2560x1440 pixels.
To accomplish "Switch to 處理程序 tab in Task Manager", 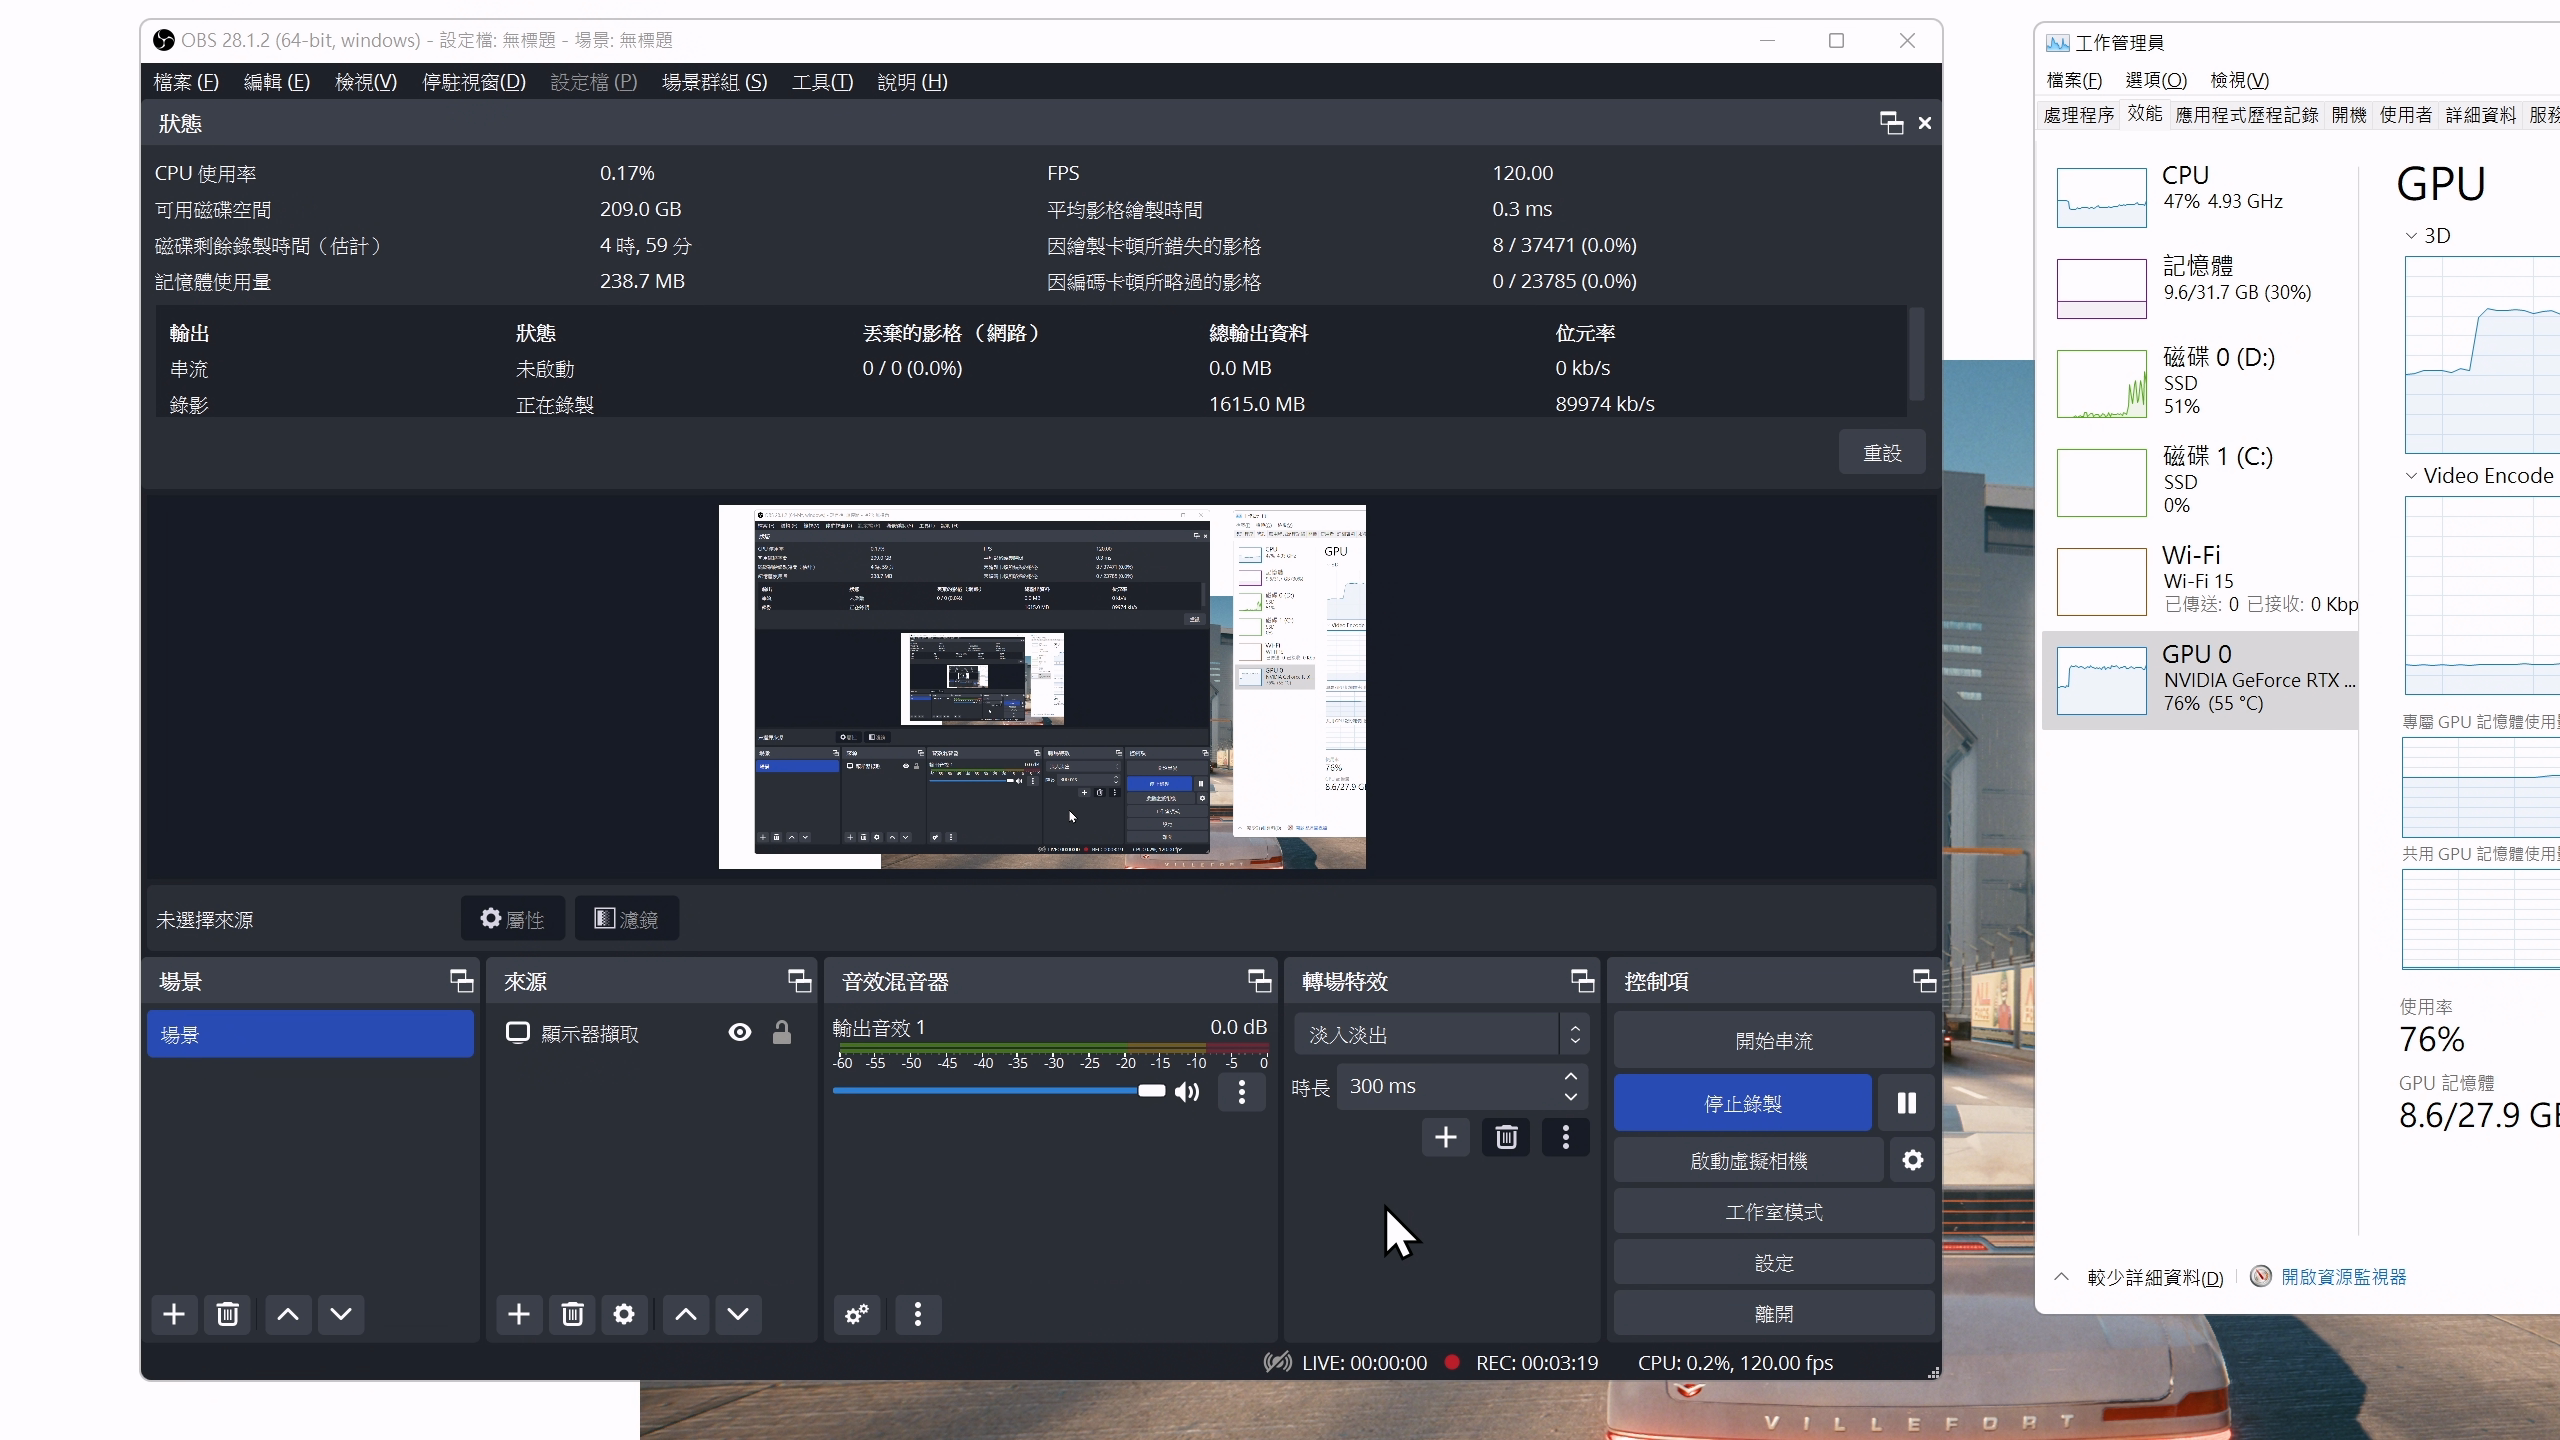I will 2079,115.
